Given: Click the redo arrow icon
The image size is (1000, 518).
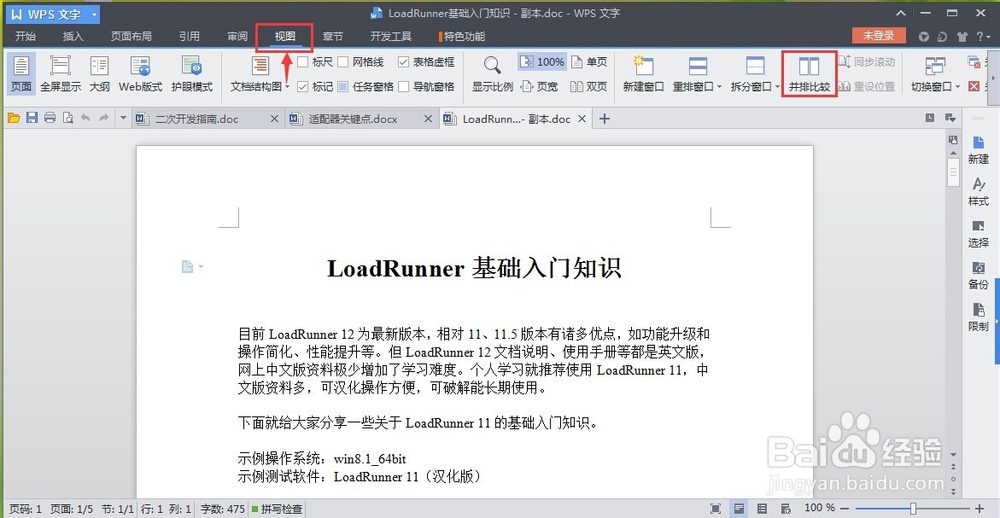Looking at the screenshot, I should 103,118.
